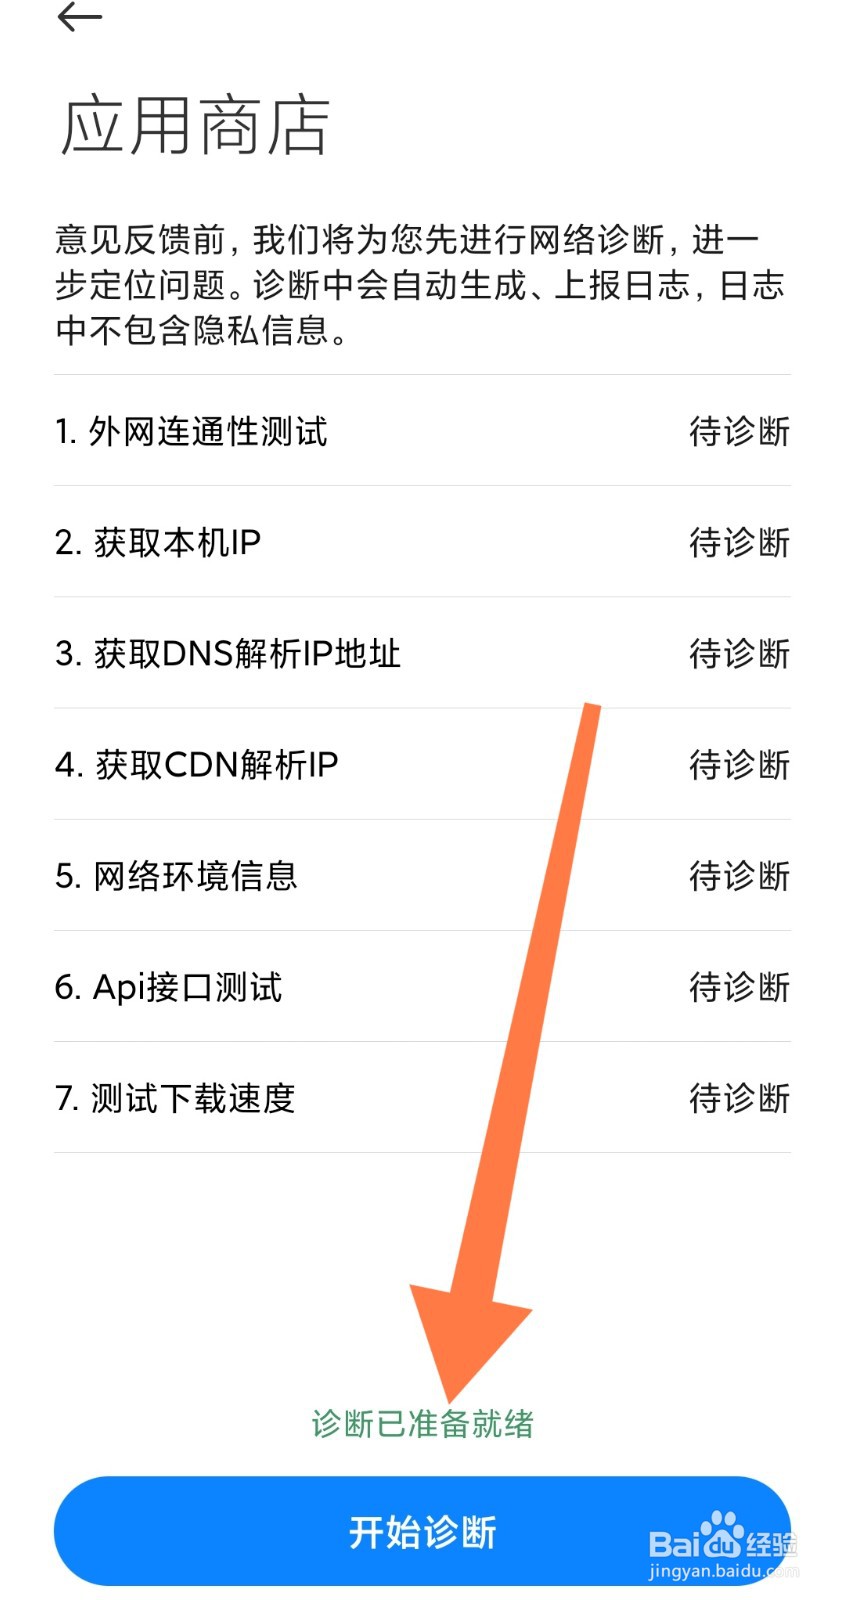Choose the 获取CDN解析IP item
The width and height of the screenshot is (845, 1600).
[422, 764]
